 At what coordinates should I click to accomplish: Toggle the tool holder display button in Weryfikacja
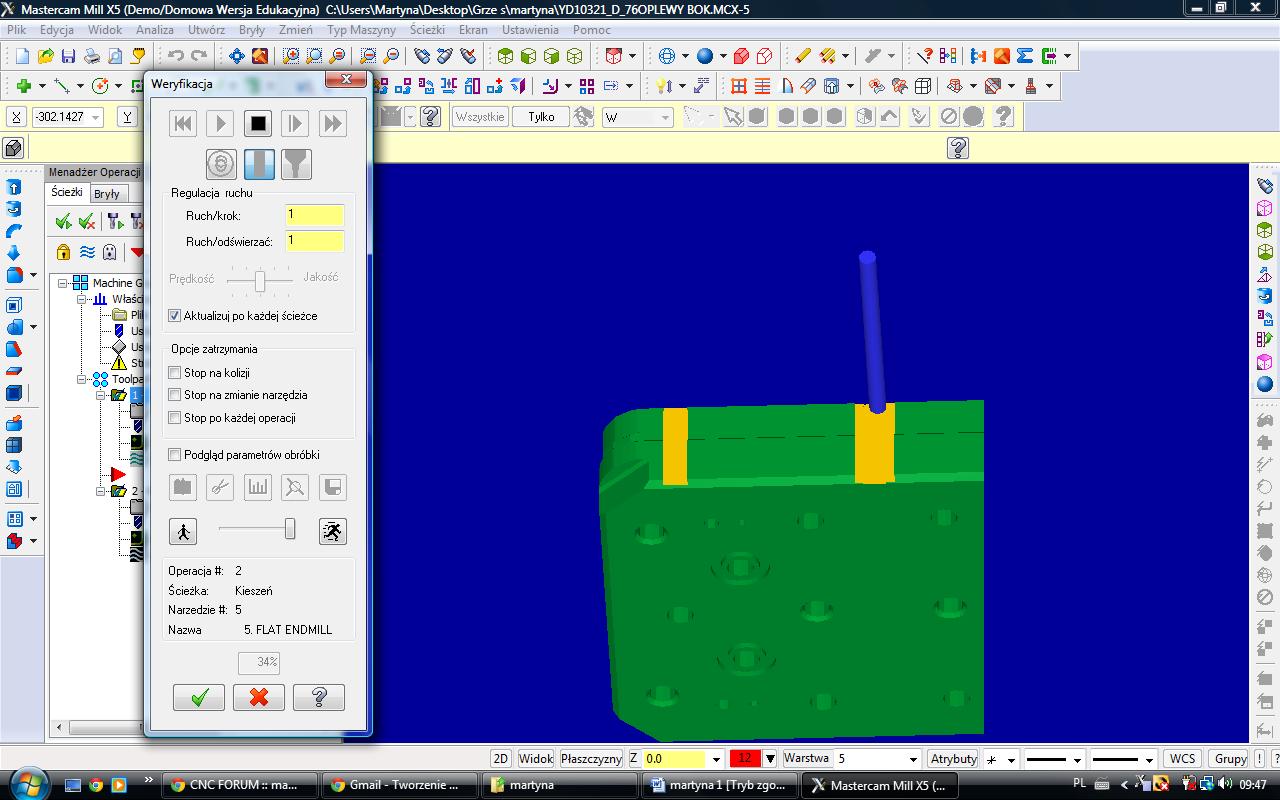point(296,163)
